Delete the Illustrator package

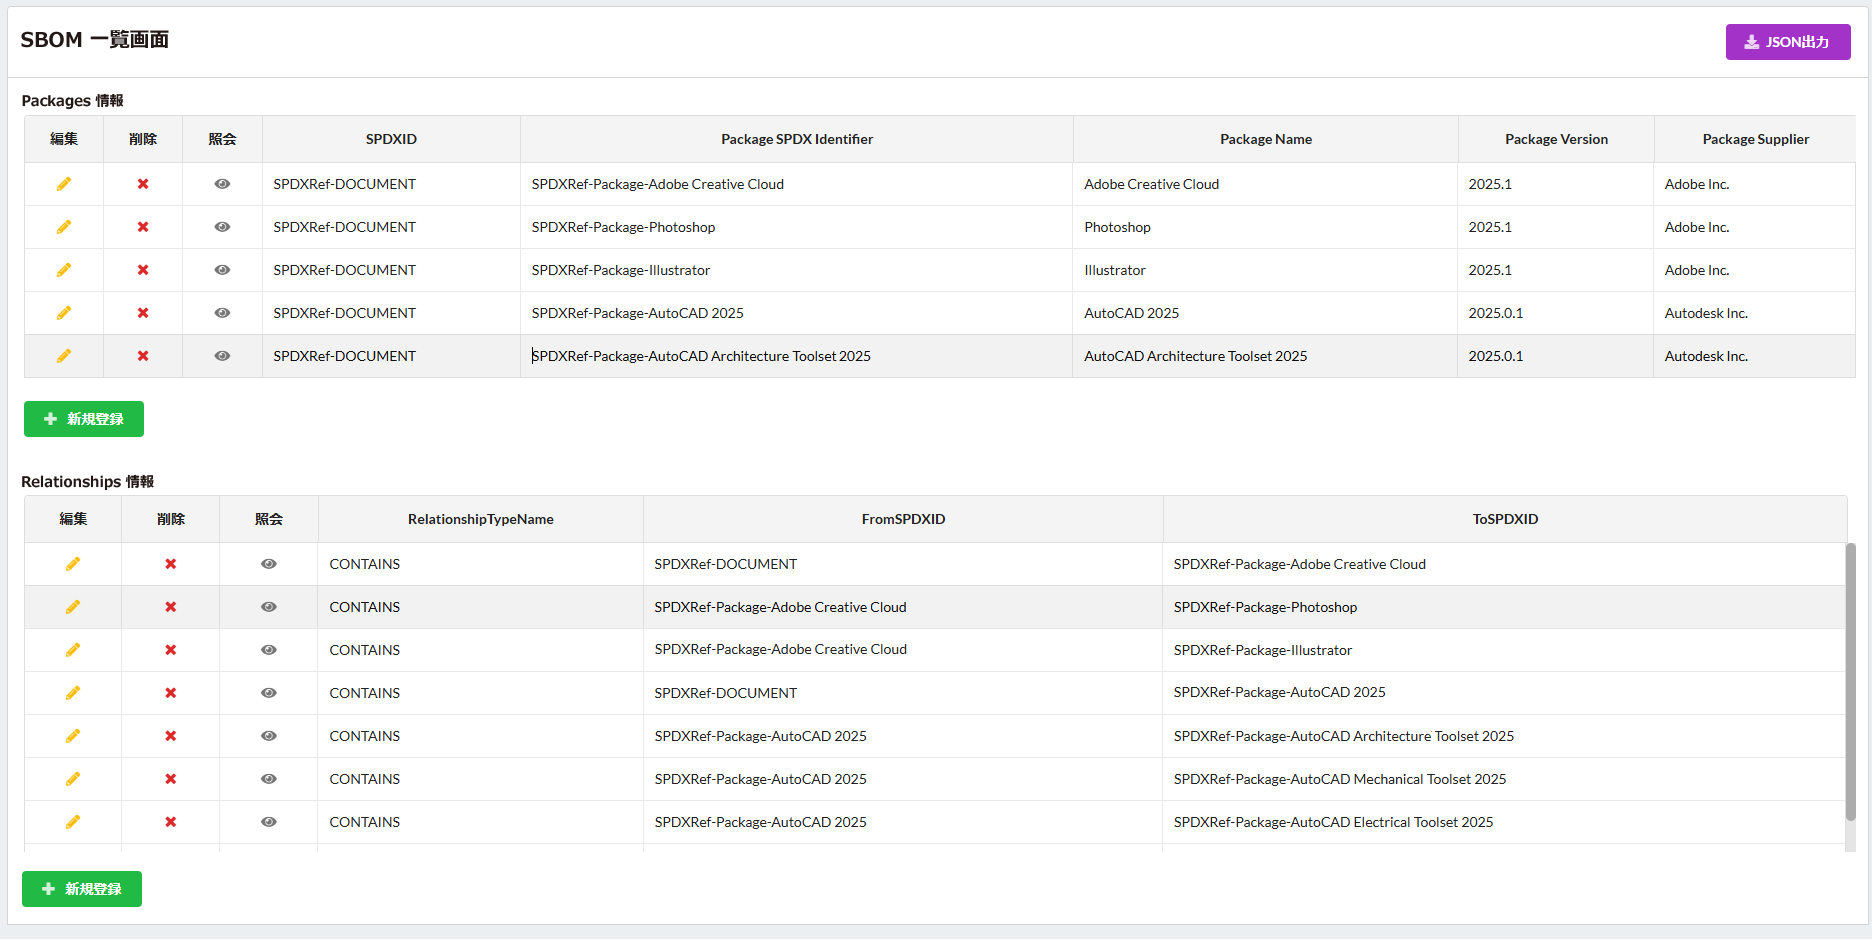143,270
